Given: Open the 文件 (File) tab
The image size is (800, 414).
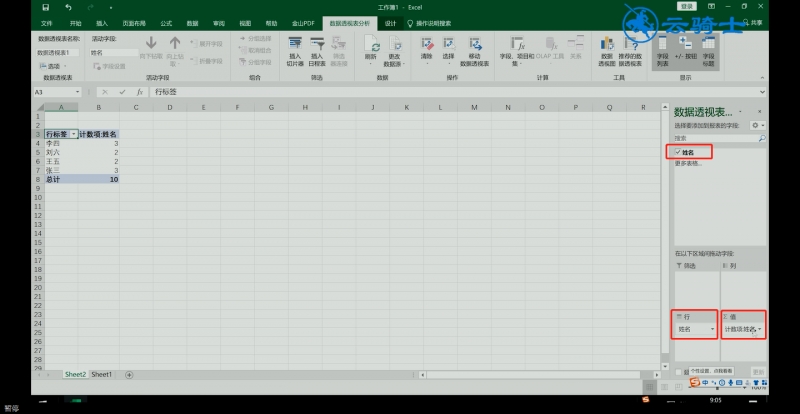Looking at the screenshot, I should click(46, 23).
